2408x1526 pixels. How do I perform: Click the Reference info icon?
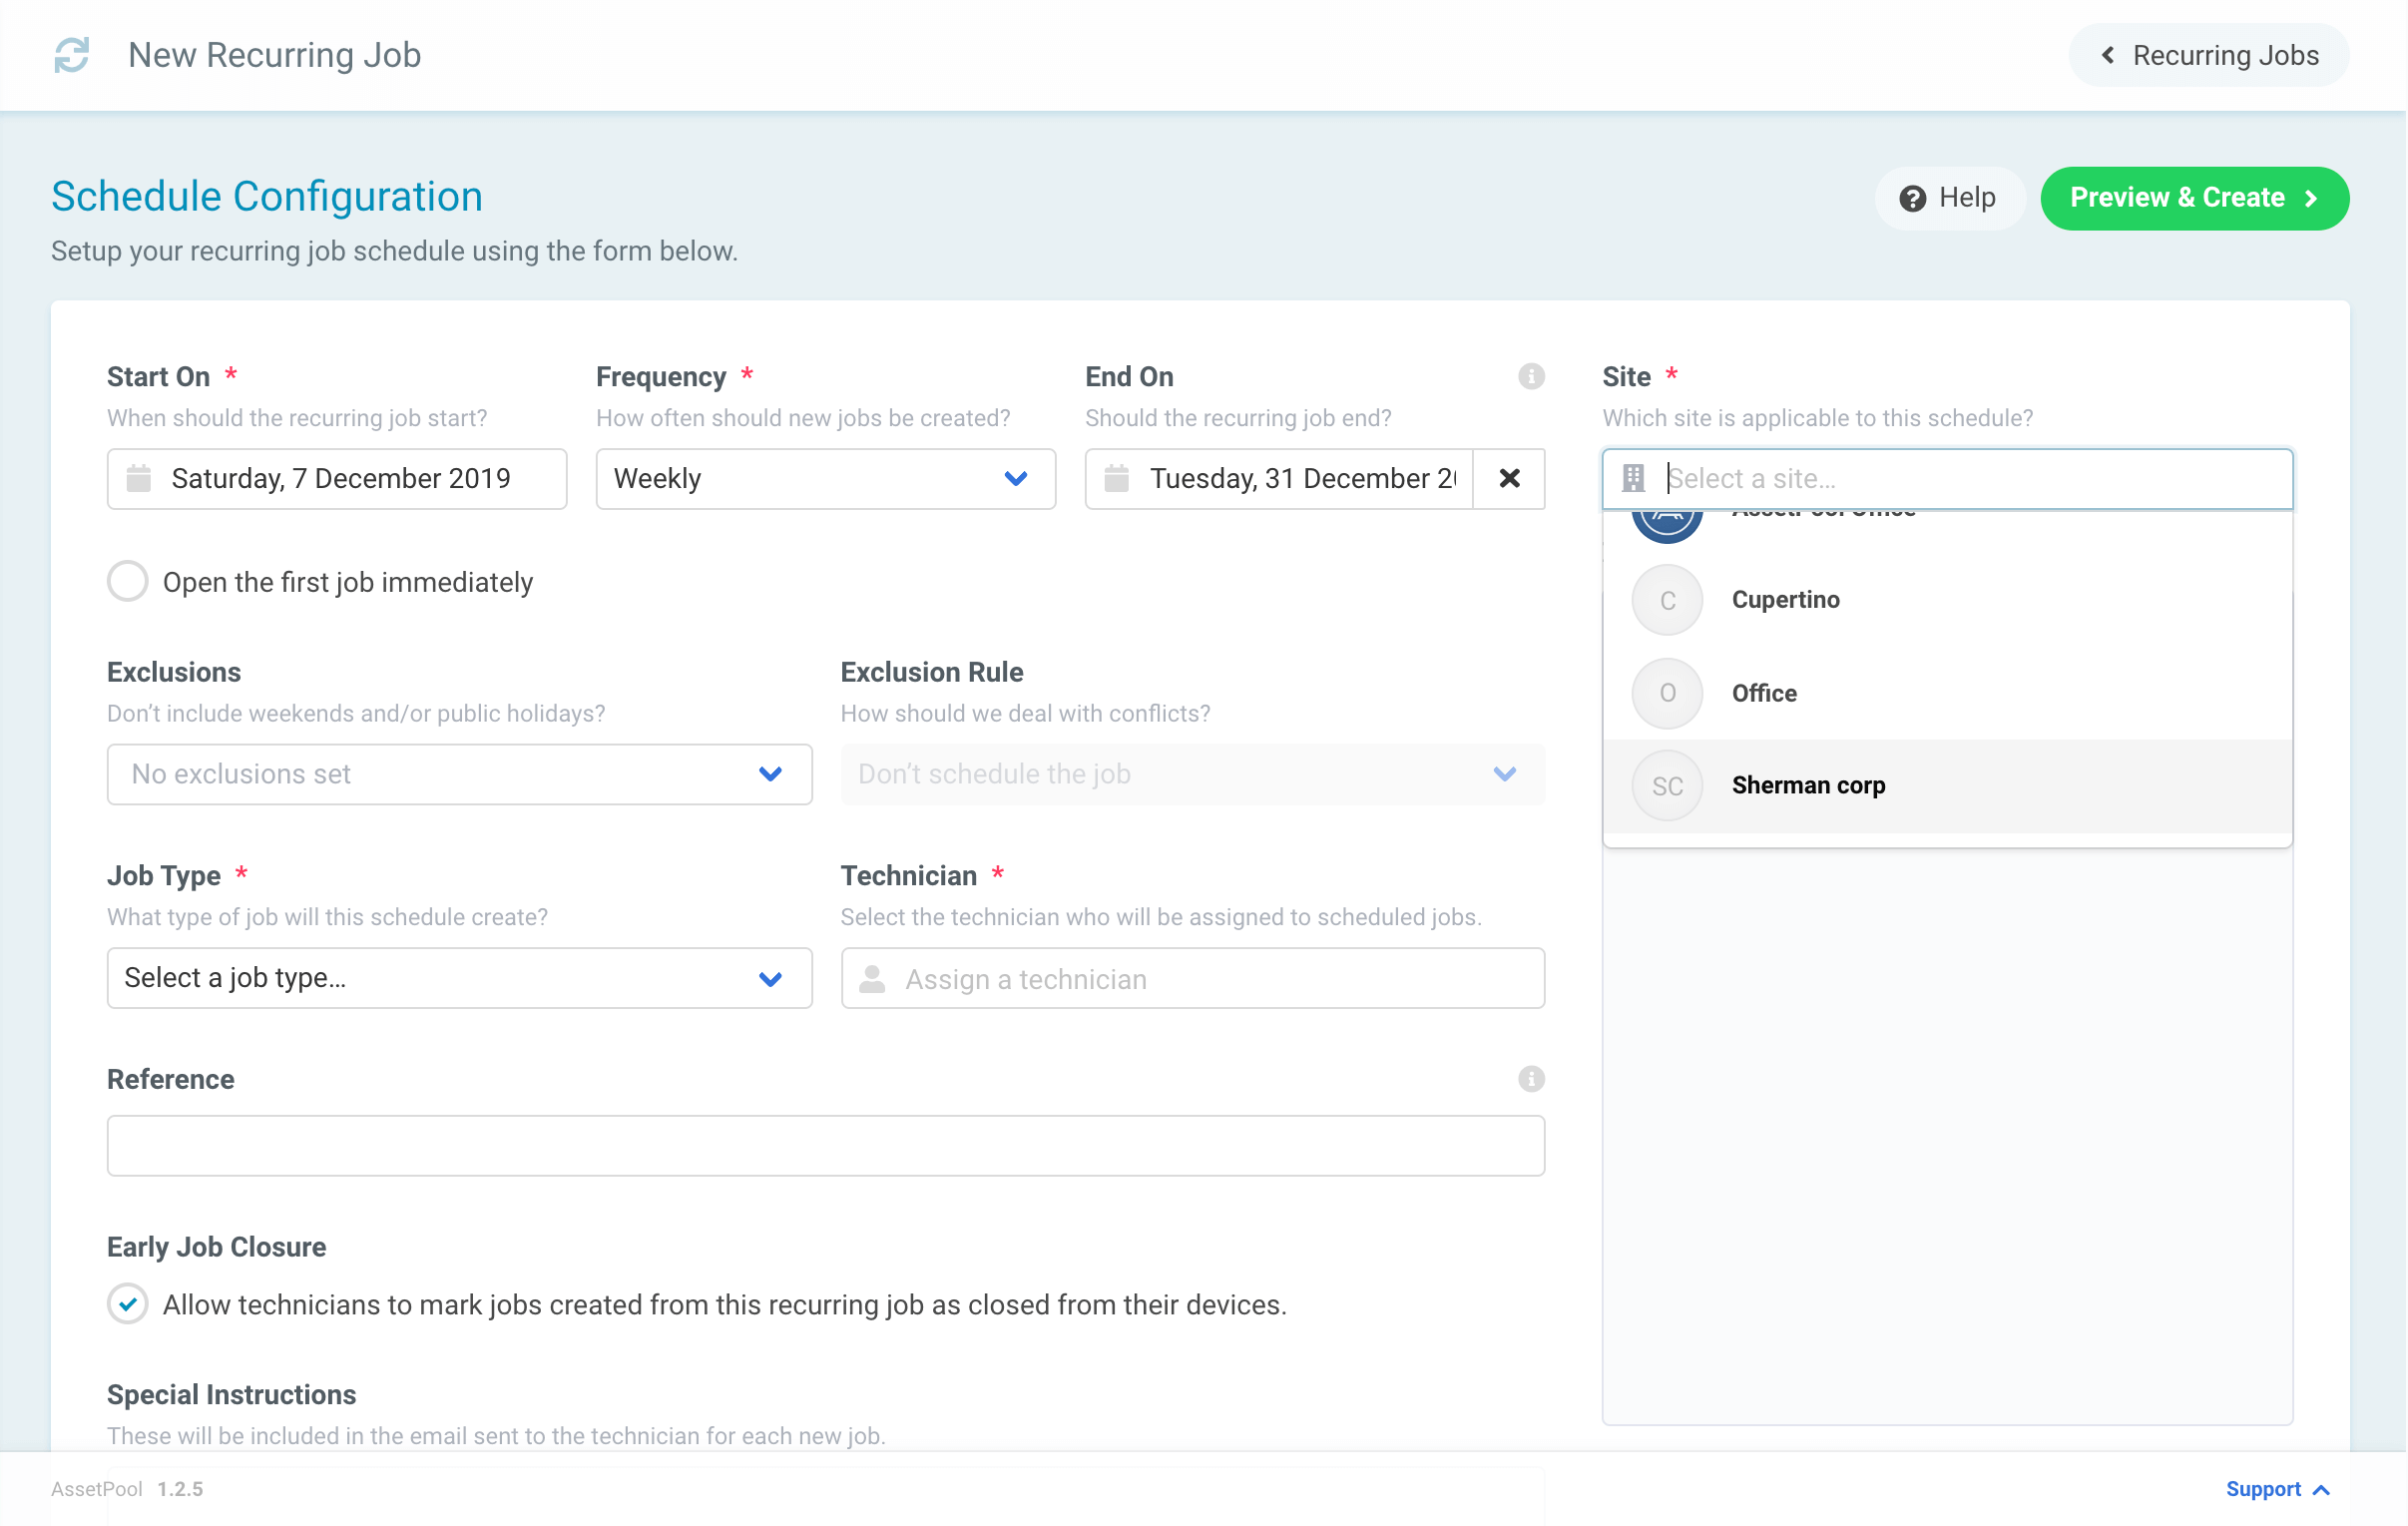(x=1531, y=1078)
